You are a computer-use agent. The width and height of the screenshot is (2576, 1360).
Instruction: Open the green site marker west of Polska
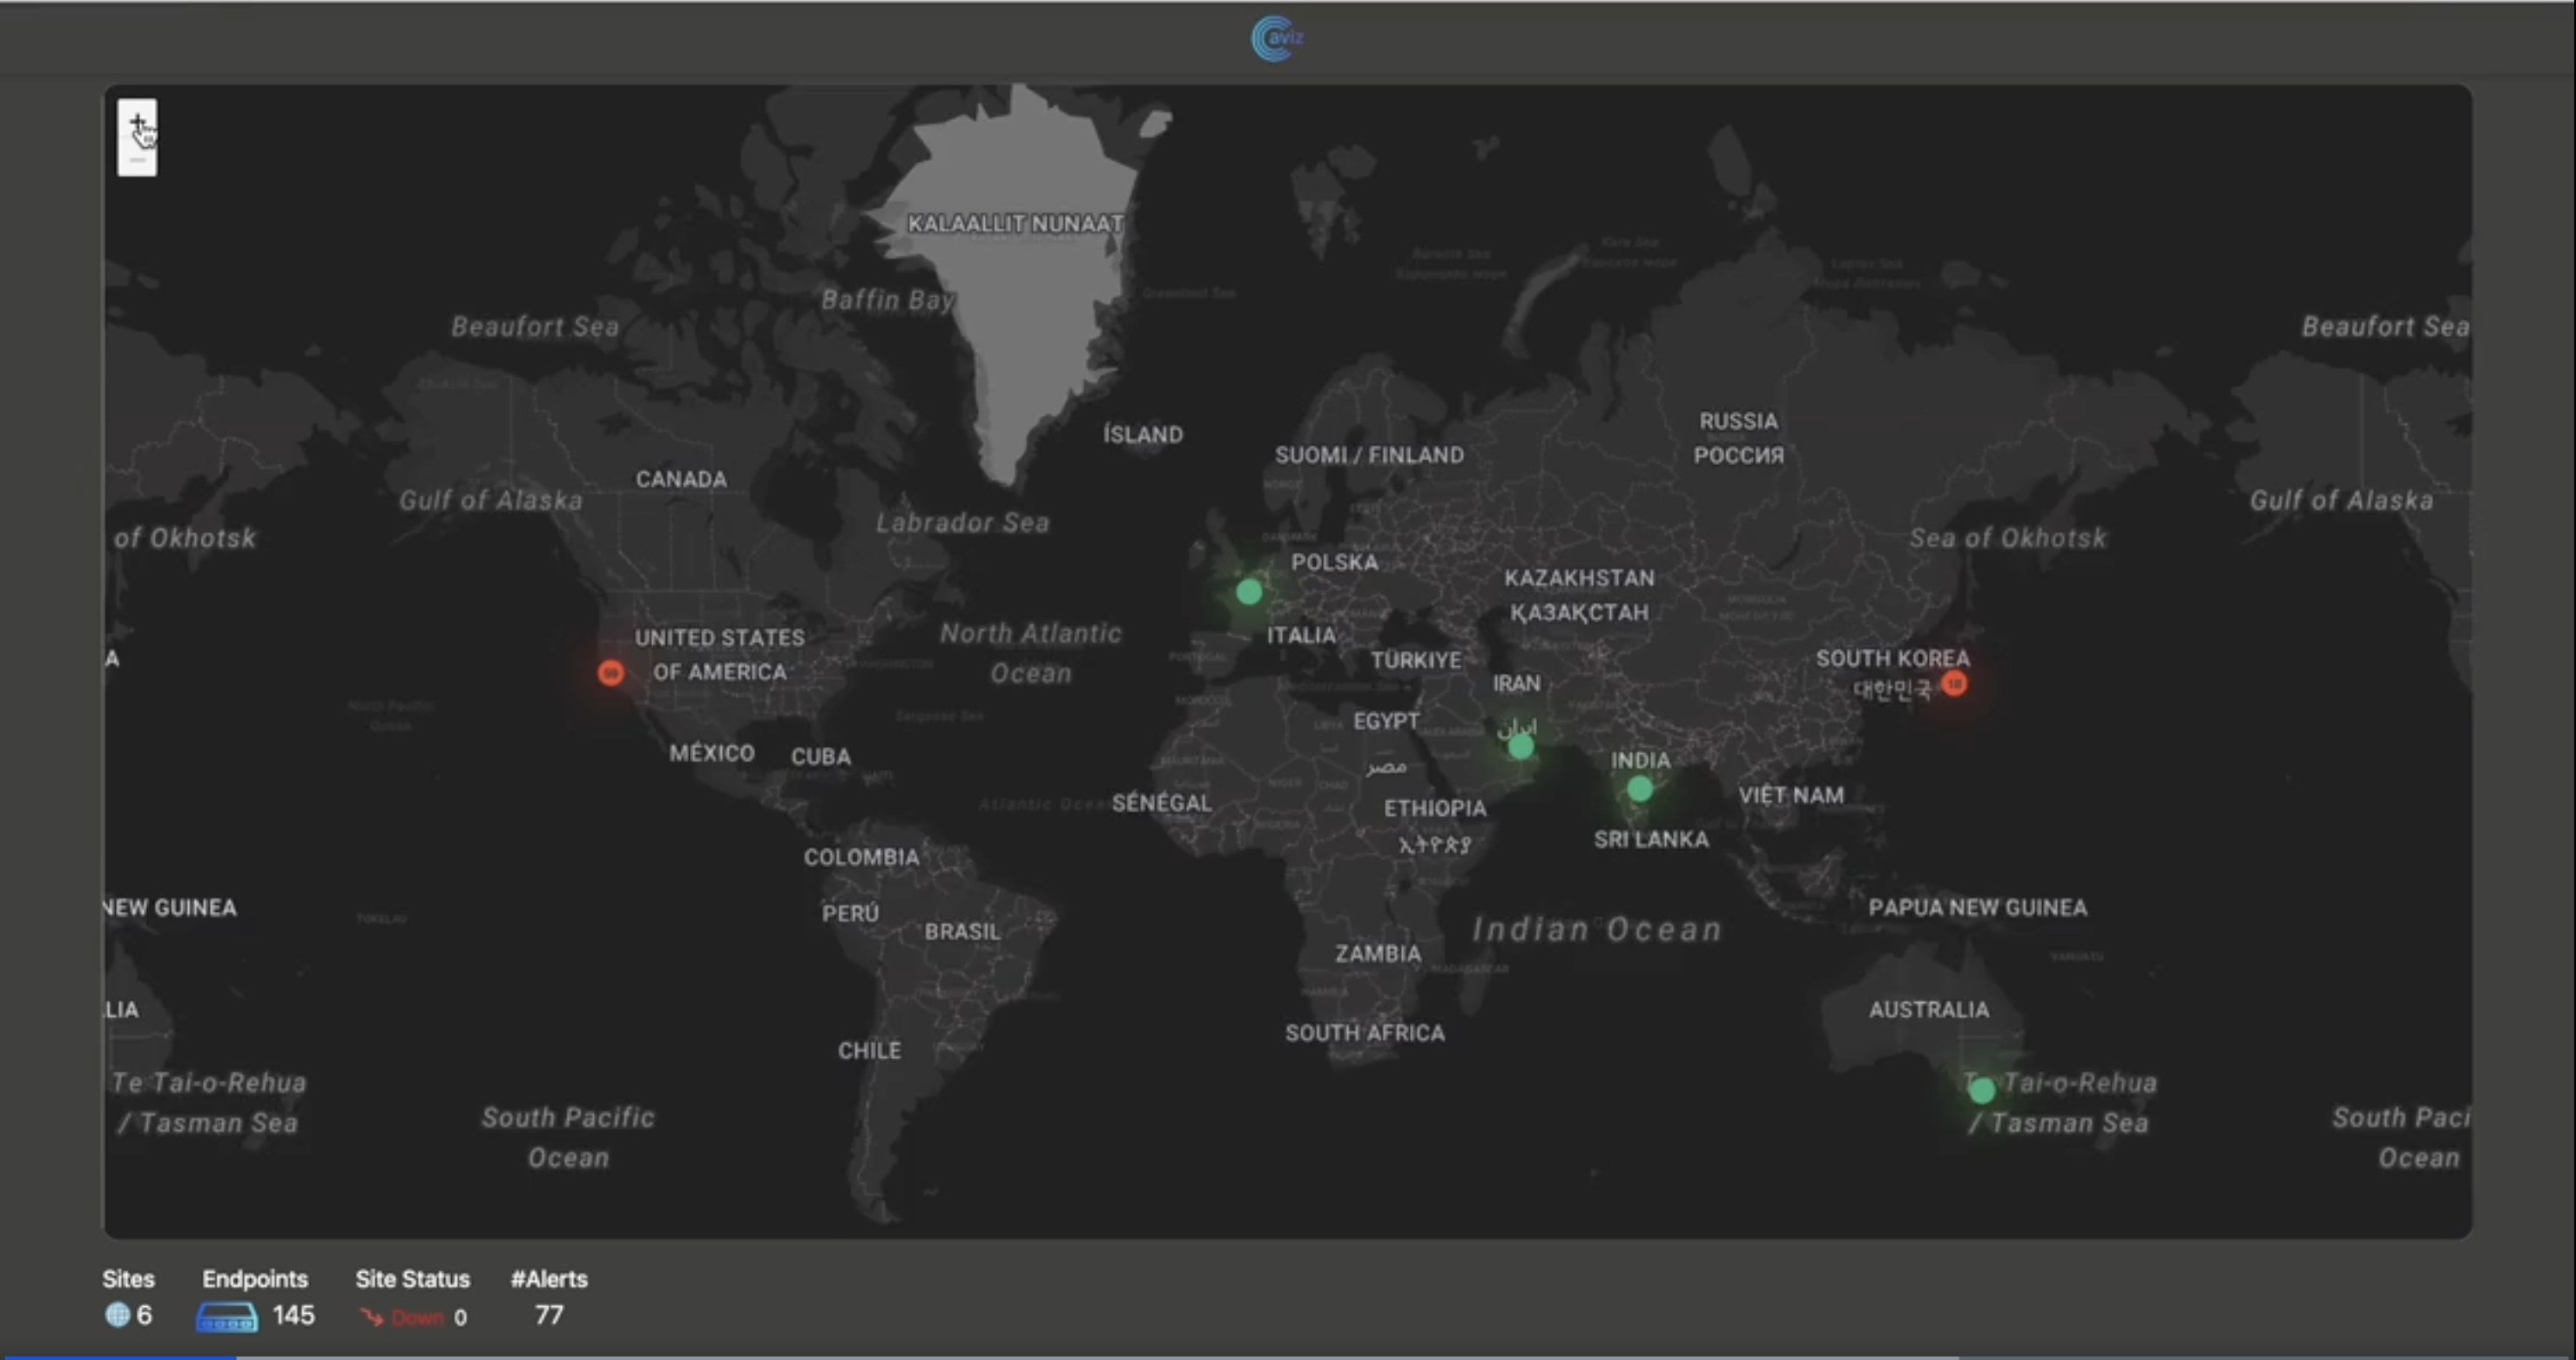[1248, 592]
